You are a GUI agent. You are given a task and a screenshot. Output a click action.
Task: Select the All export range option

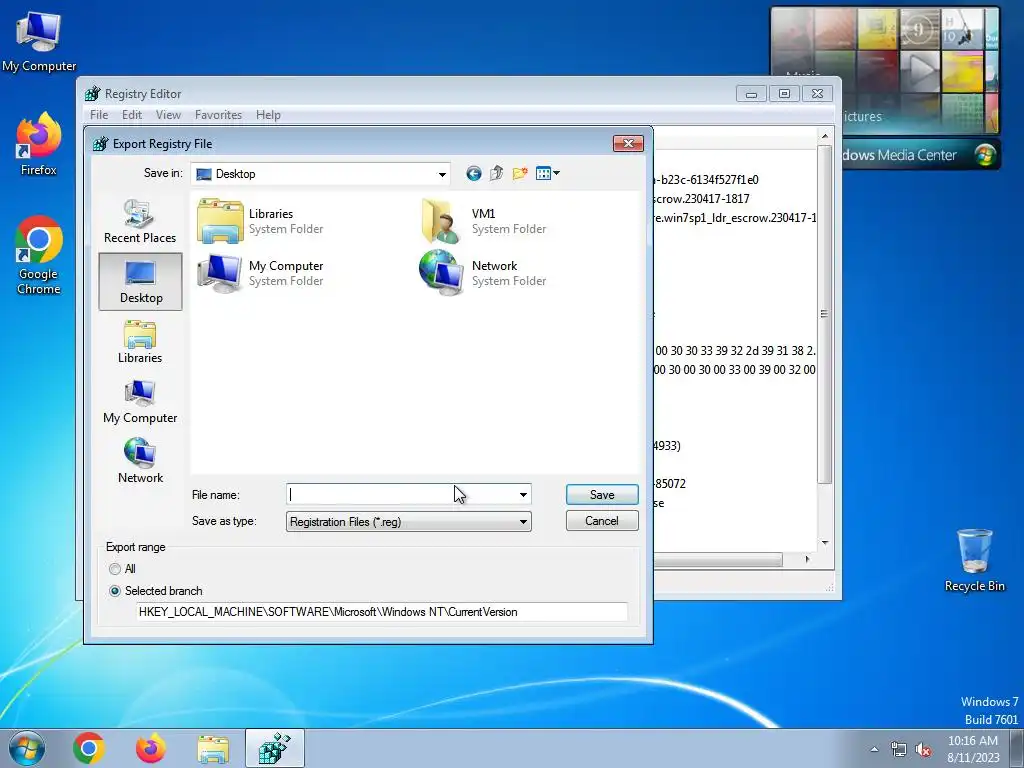(115, 569)
